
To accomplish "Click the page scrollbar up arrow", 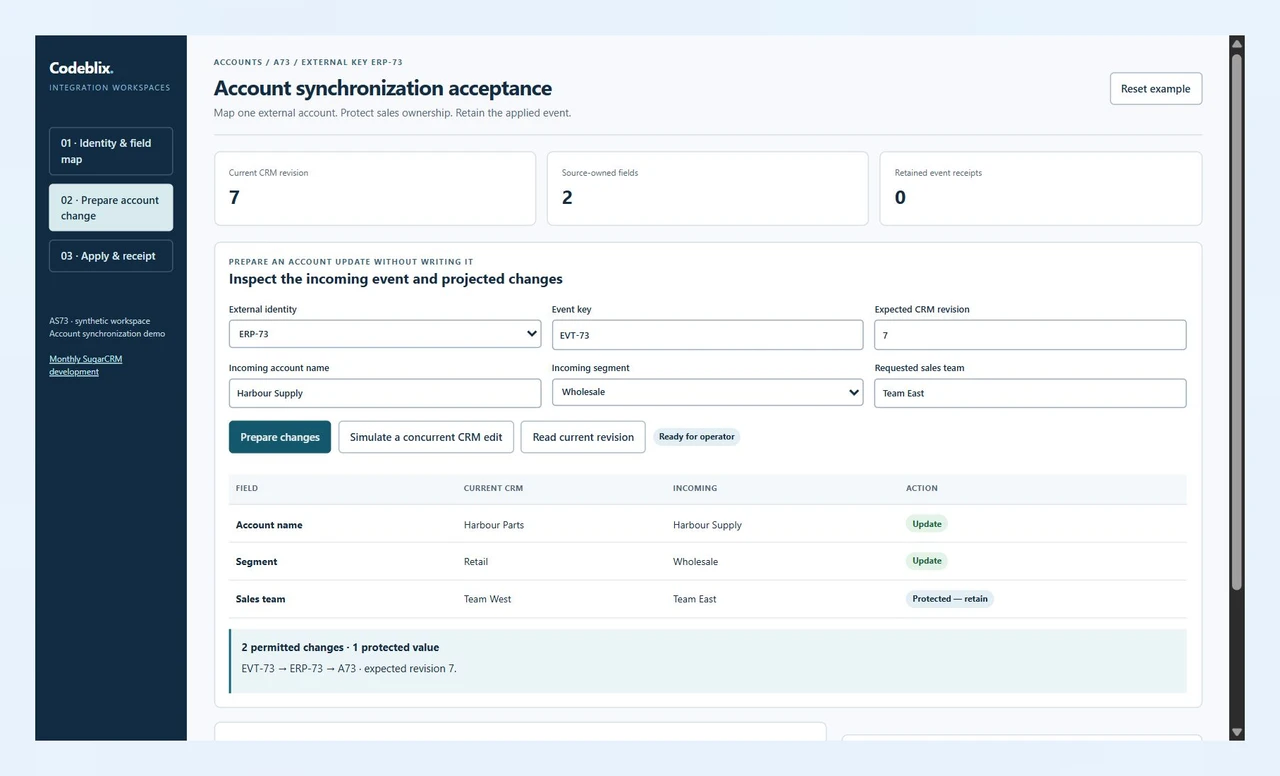I will (1237, 44).
